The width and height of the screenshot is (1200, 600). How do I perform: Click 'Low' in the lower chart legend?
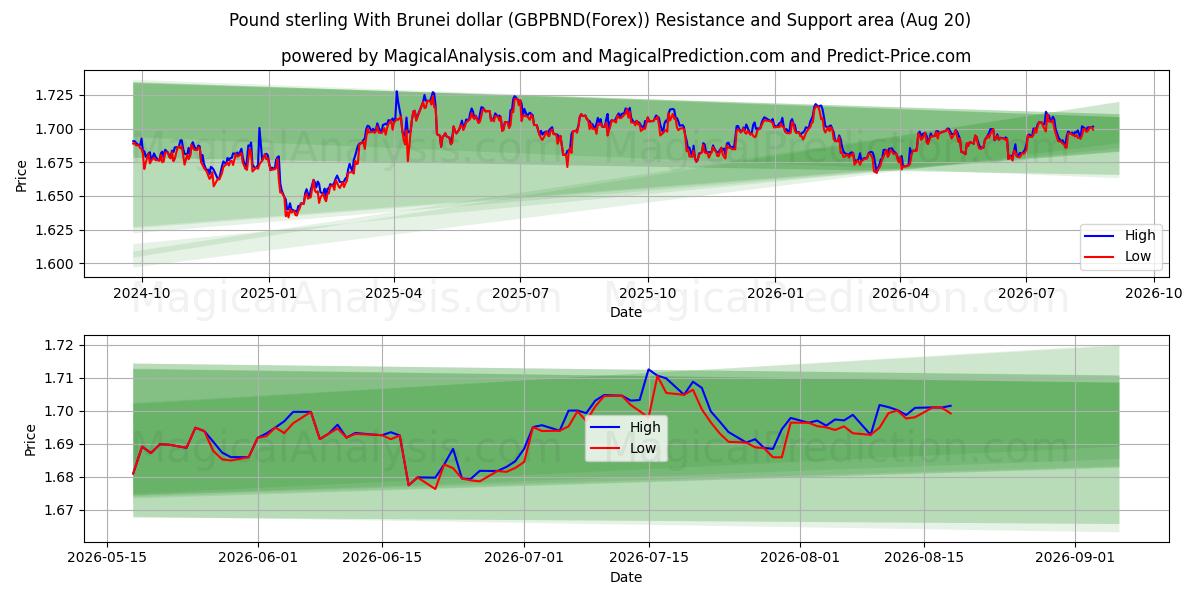(x=643, y=448)
